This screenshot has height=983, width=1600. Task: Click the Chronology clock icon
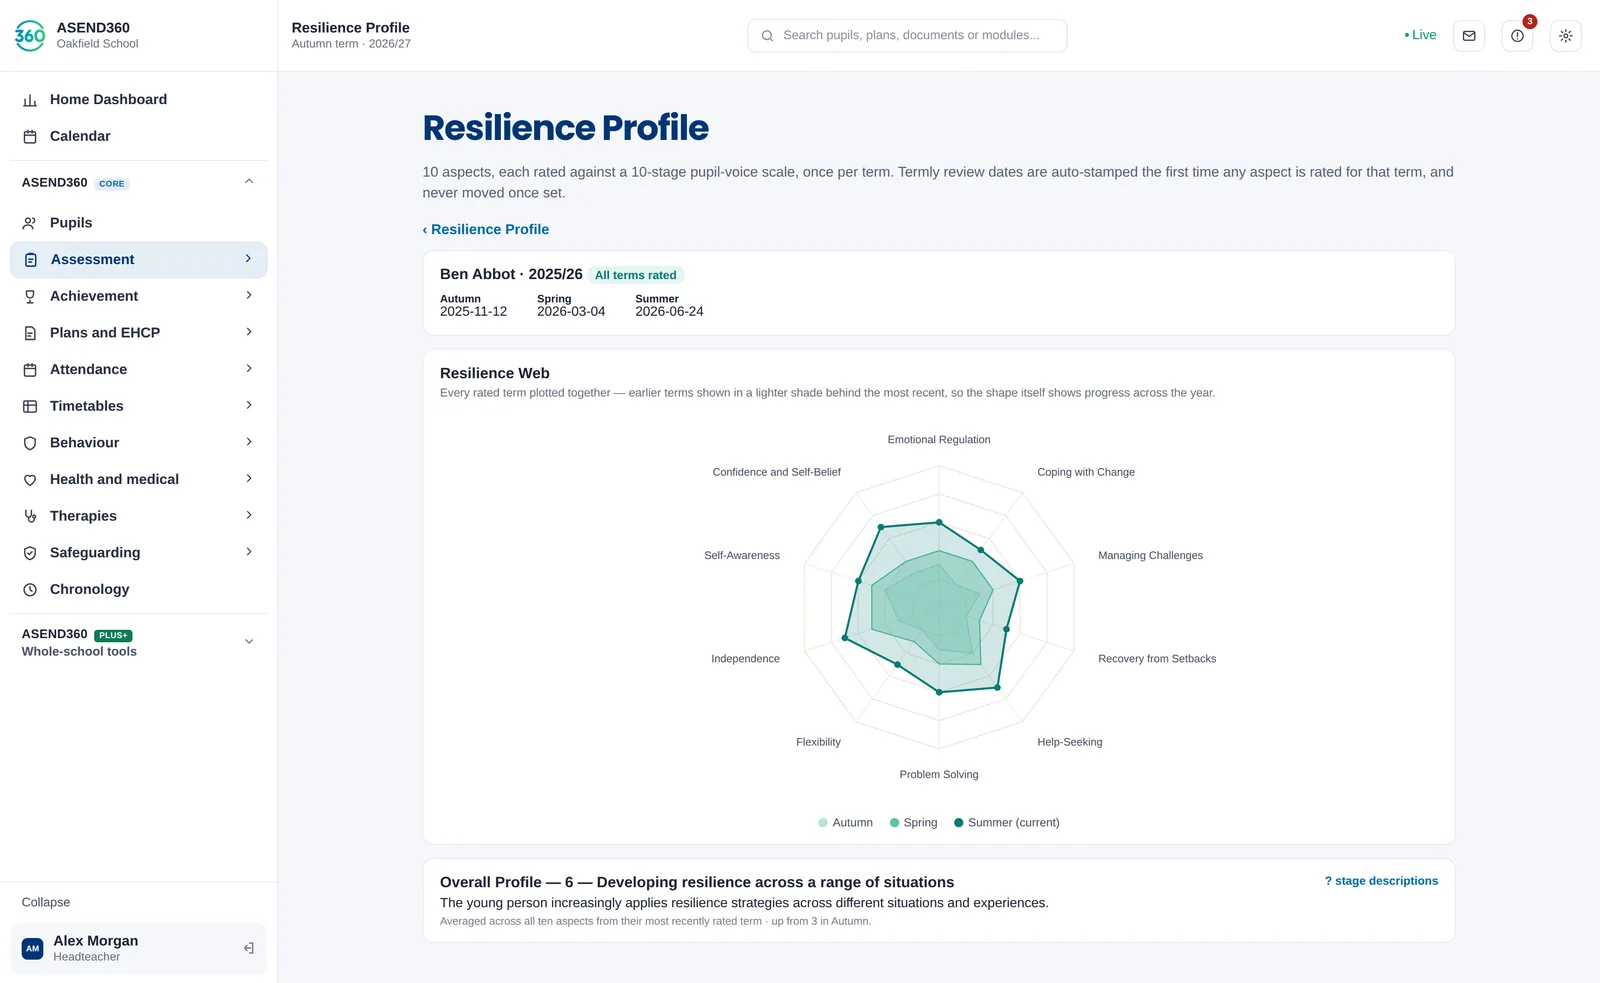pyautogui.click(x=30, y=590)
